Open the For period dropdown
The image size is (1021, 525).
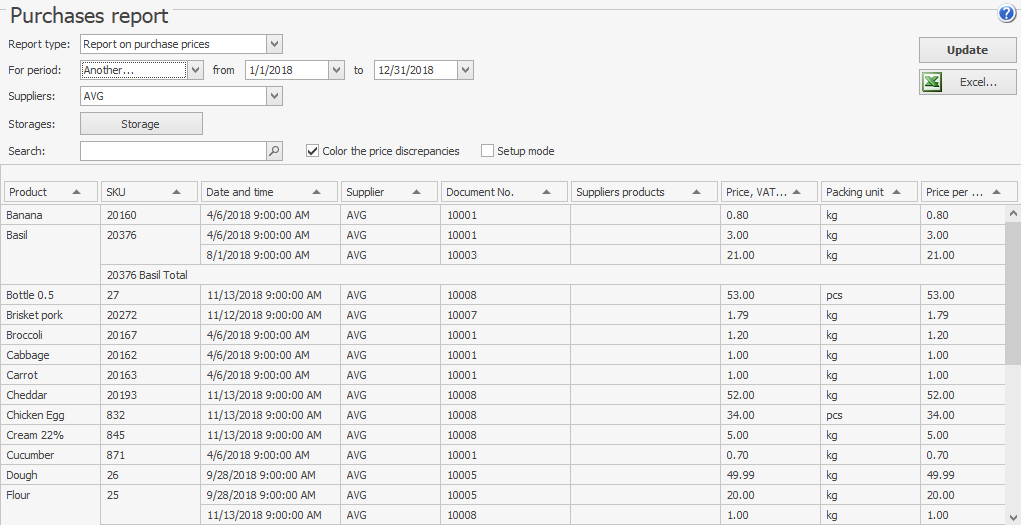pyautogui.click(x=196, y=70)
